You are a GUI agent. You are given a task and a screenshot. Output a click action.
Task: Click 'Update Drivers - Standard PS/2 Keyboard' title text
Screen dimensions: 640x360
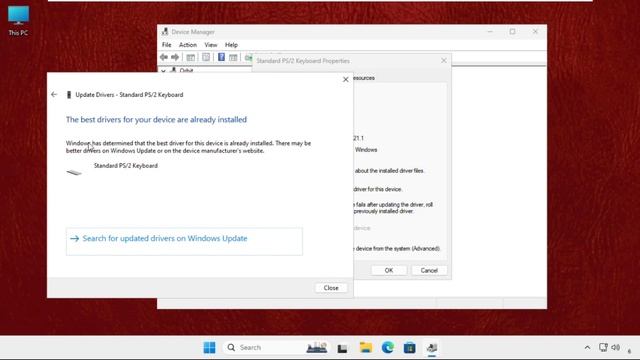(129, 95)
